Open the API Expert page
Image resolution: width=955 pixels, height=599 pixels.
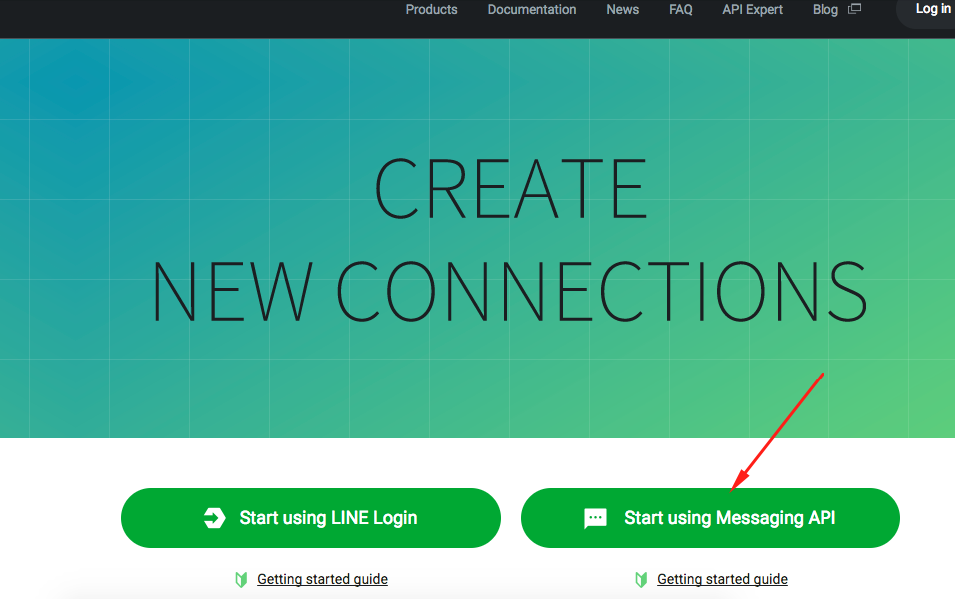[x=752, y=10]
